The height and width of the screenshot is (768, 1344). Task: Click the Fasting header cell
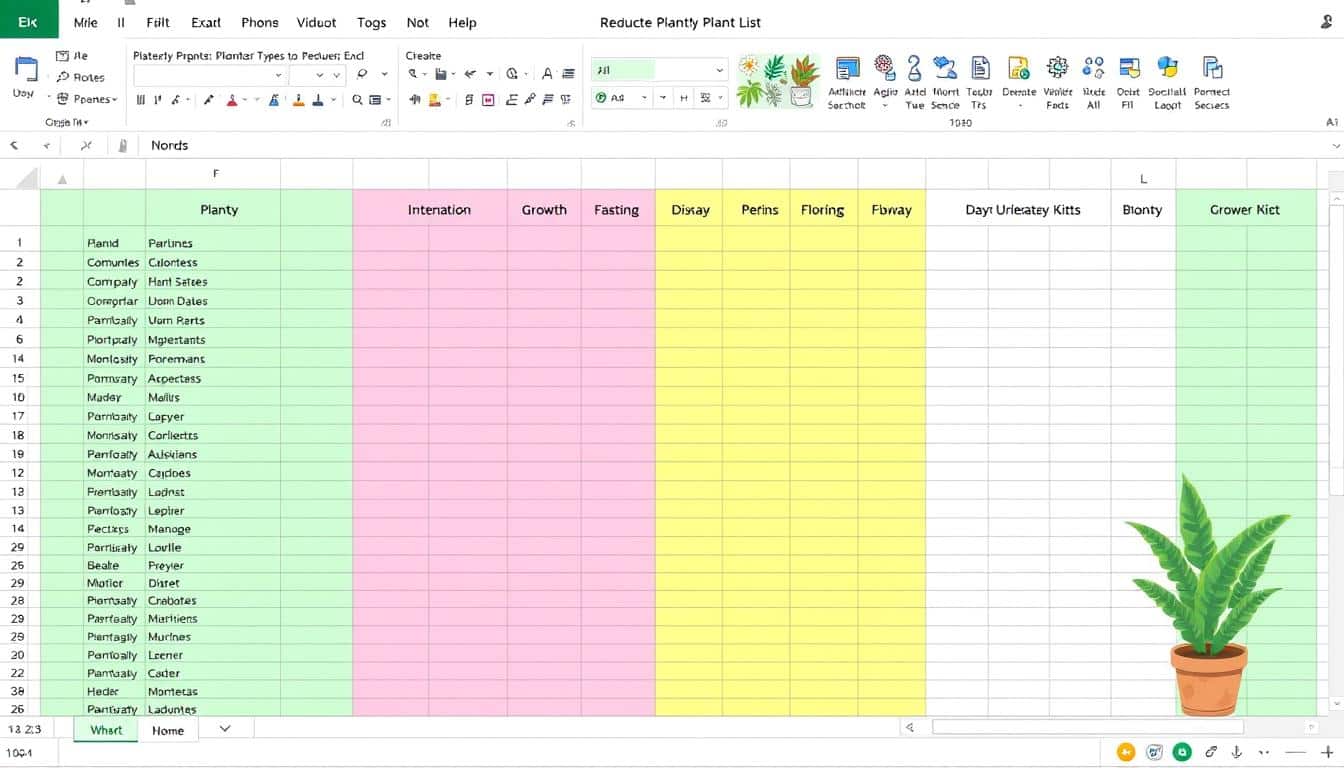[616, 210]
